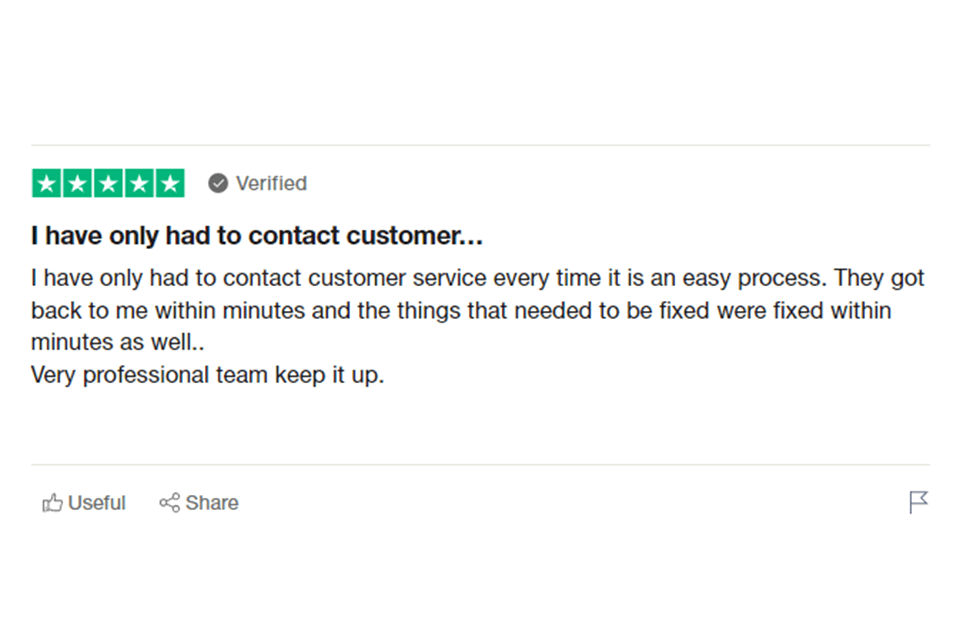The width and height of the screenshot is (960, 640).
Task: Mark the review as Useful via its label
Action: pyautogui.click(x=97, y=503)
